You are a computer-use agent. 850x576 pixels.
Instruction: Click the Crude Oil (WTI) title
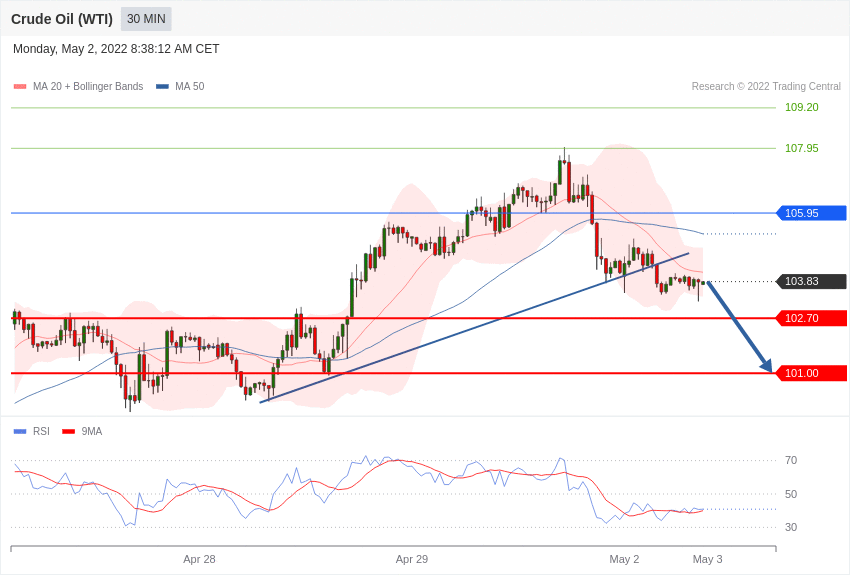click(x=62, y=19)
